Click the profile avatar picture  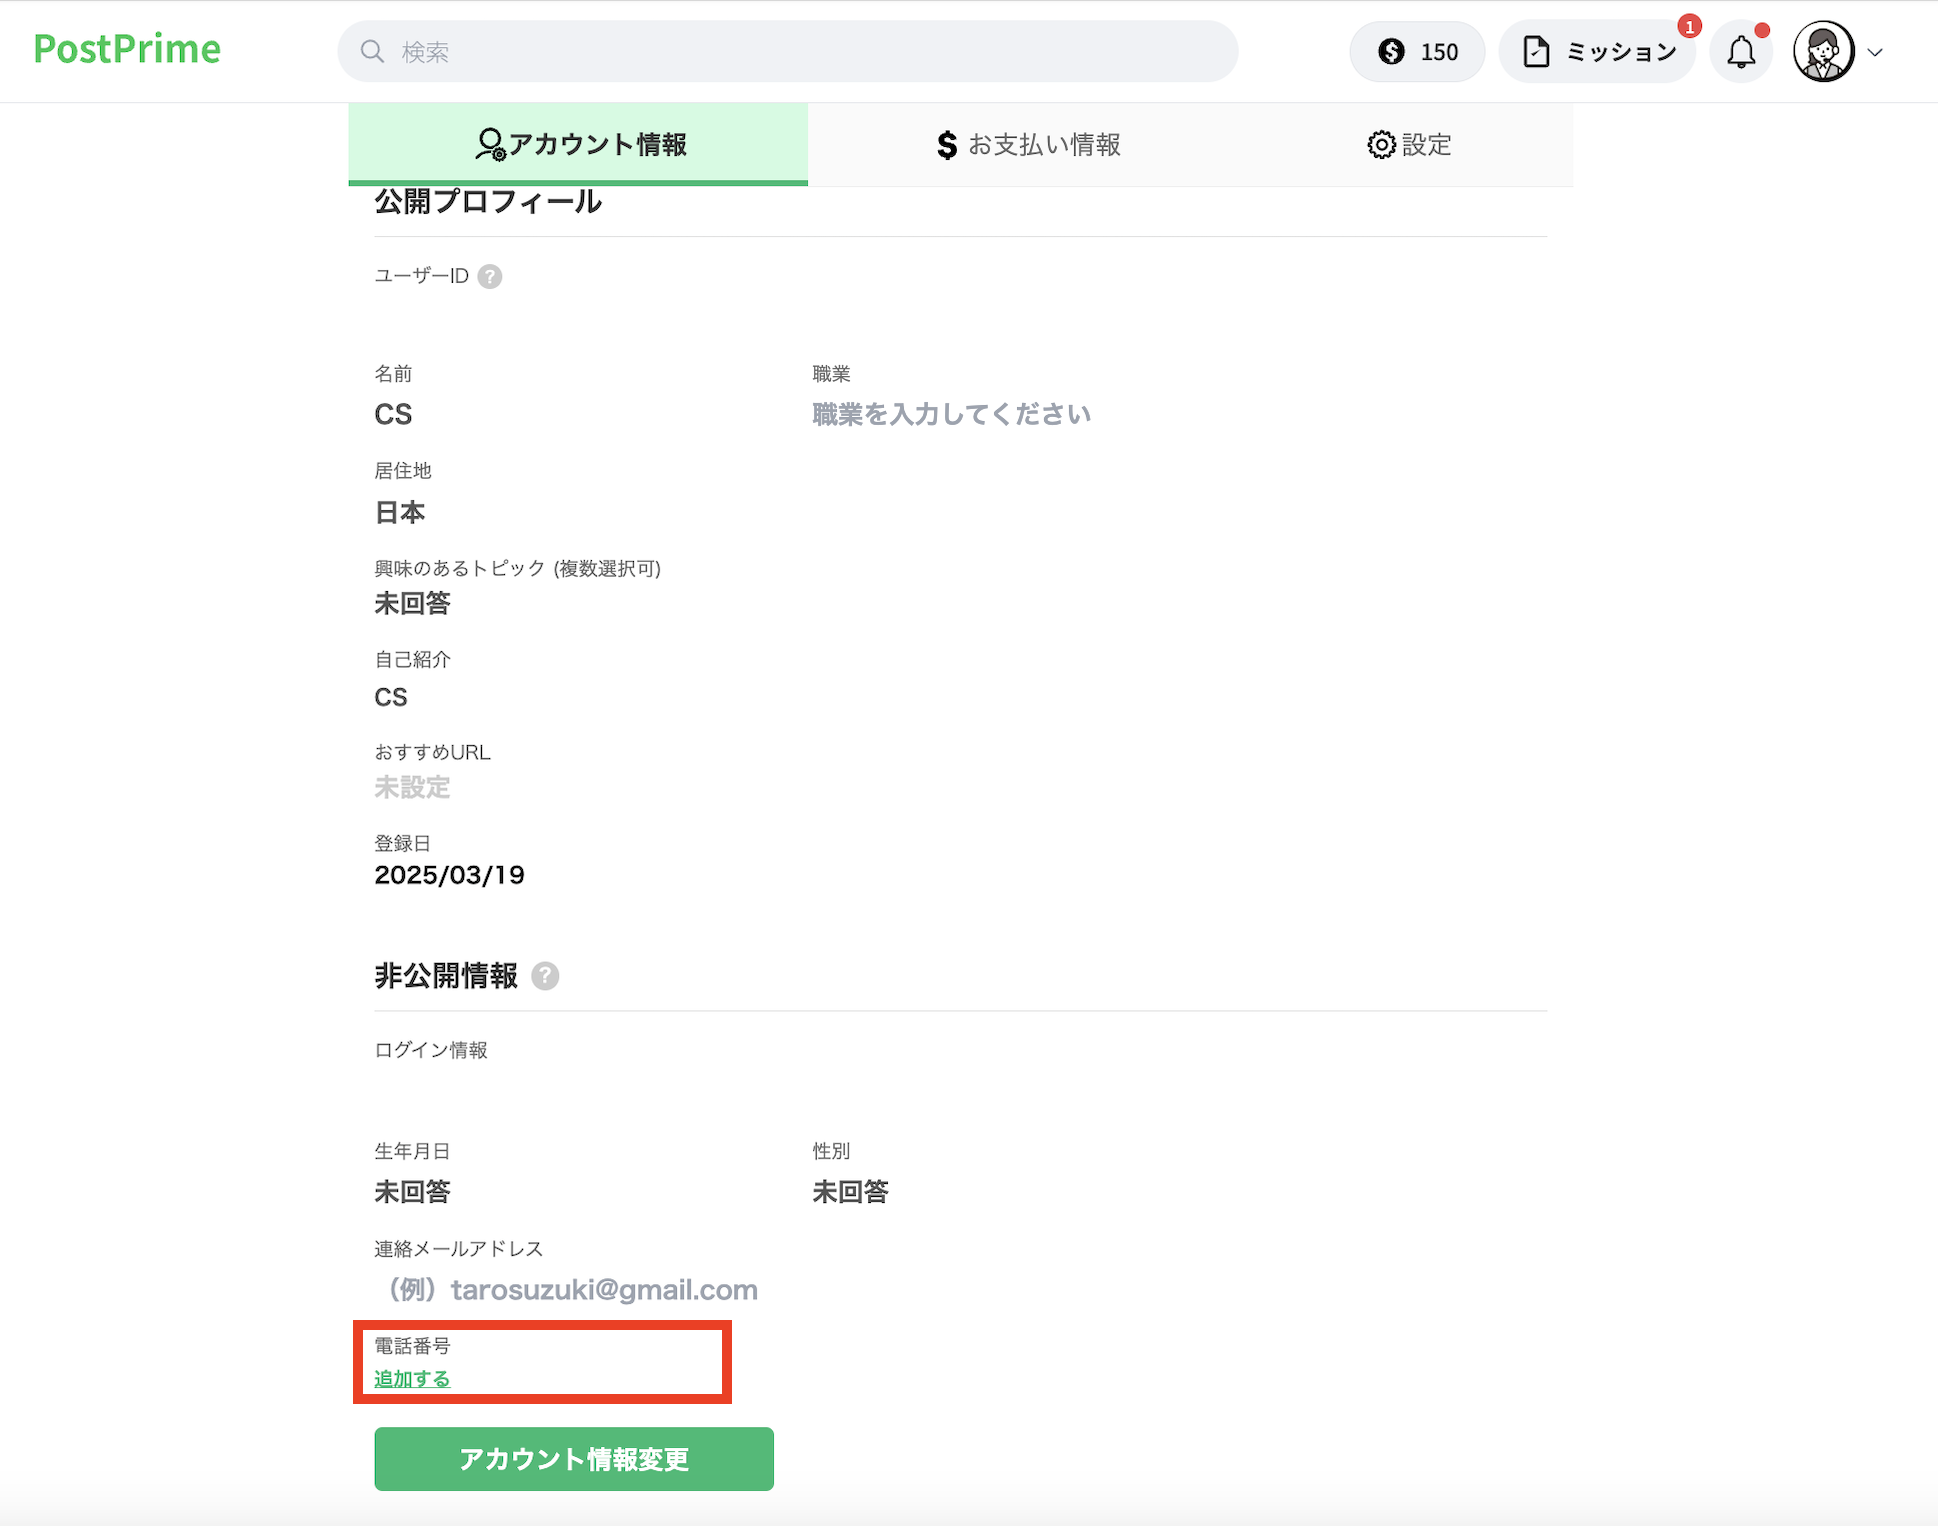(1824, 51)
